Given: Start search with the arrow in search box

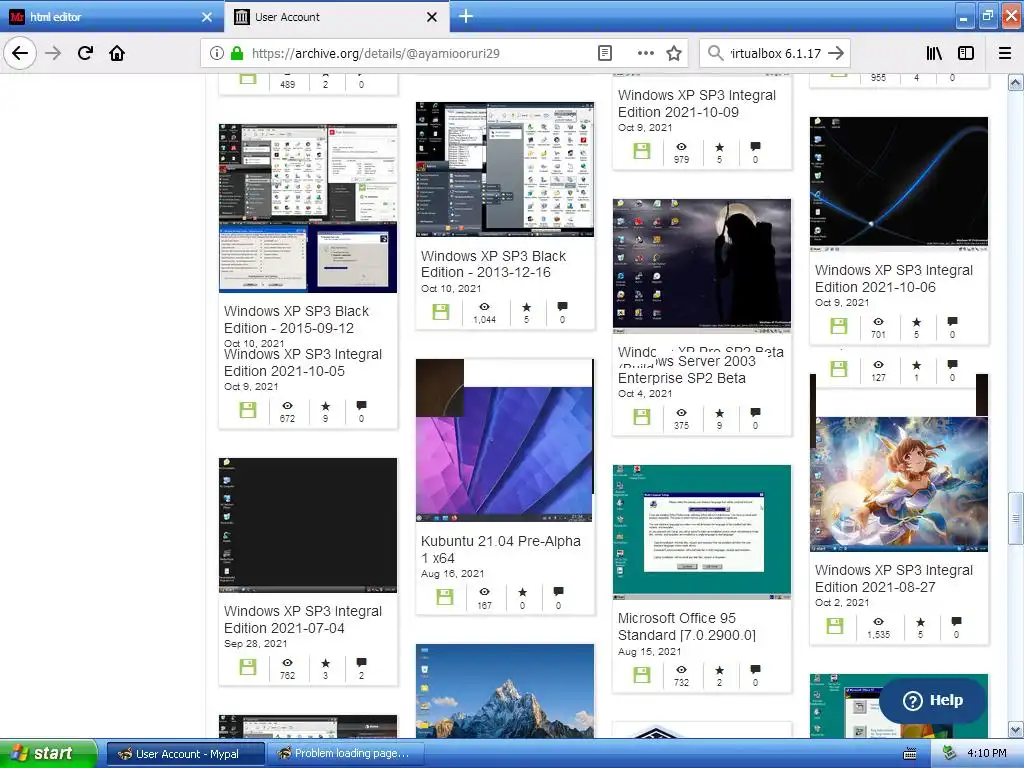Looking at the screenshot, I should coord(836,53).
